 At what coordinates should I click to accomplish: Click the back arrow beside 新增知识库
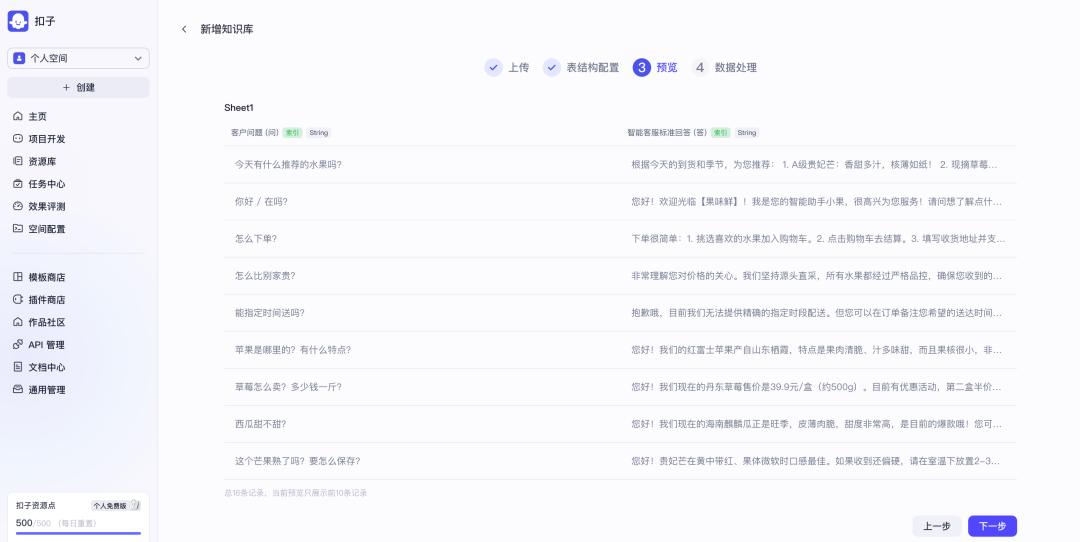coord(184,29)
